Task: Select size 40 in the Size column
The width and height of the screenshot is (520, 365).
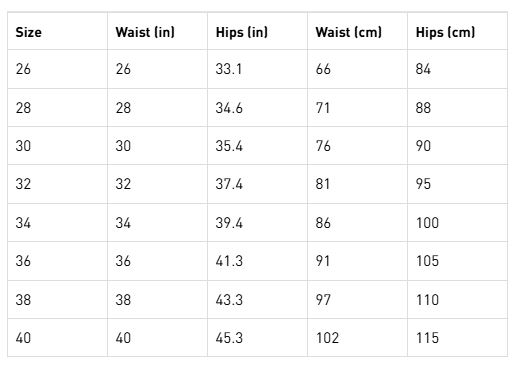Action: click(23, 338)
